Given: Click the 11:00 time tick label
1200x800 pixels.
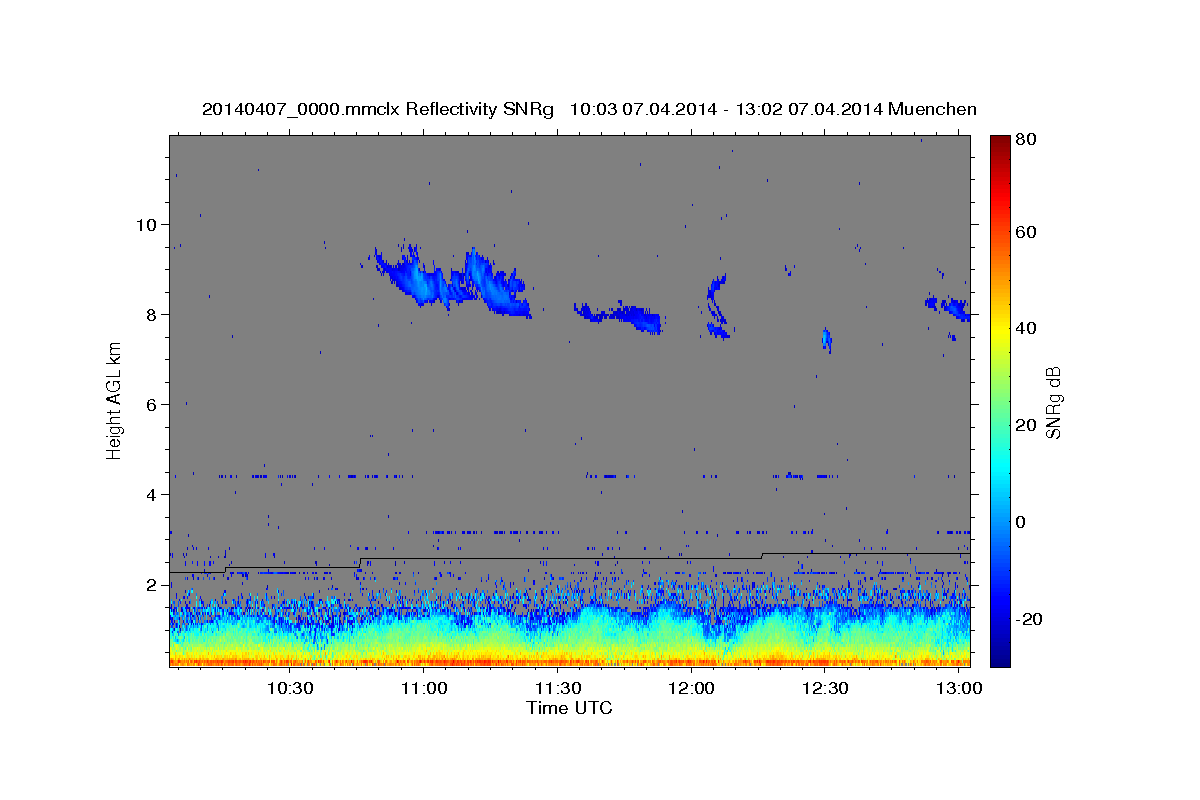Looking at the screenshot, I should tap(424, 689).
